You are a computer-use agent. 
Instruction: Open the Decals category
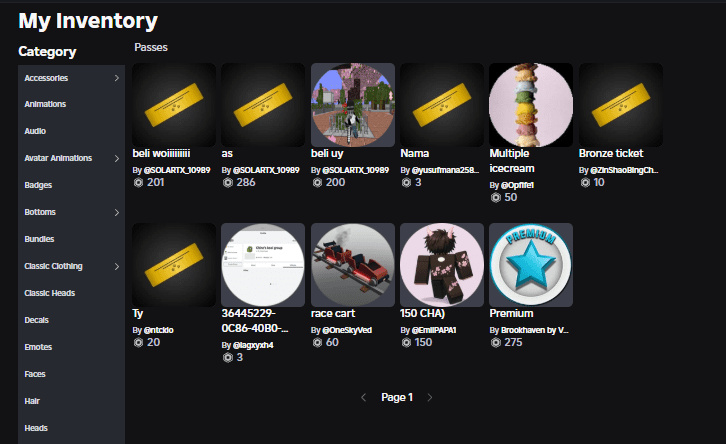[37, 320]
